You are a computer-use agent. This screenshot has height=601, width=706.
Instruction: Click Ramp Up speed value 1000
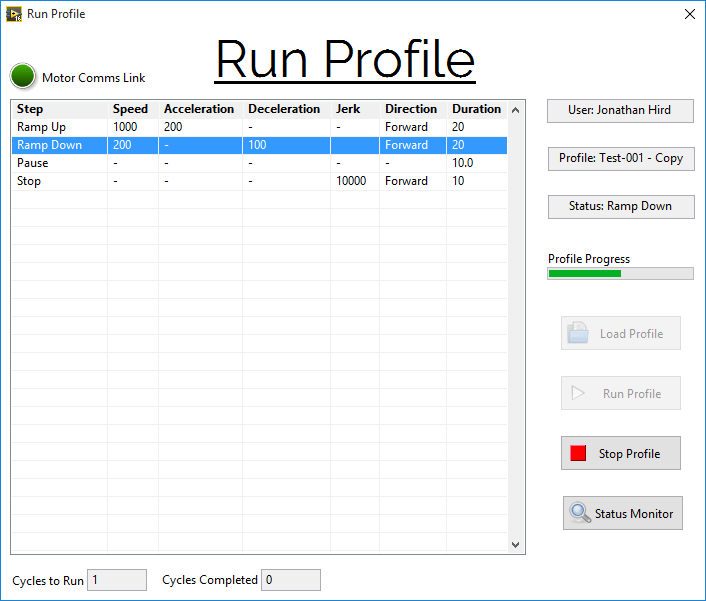click(125, 127)
